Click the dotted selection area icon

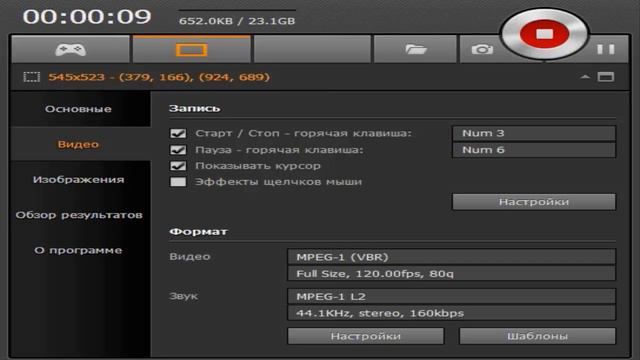[x=31, y=77]
